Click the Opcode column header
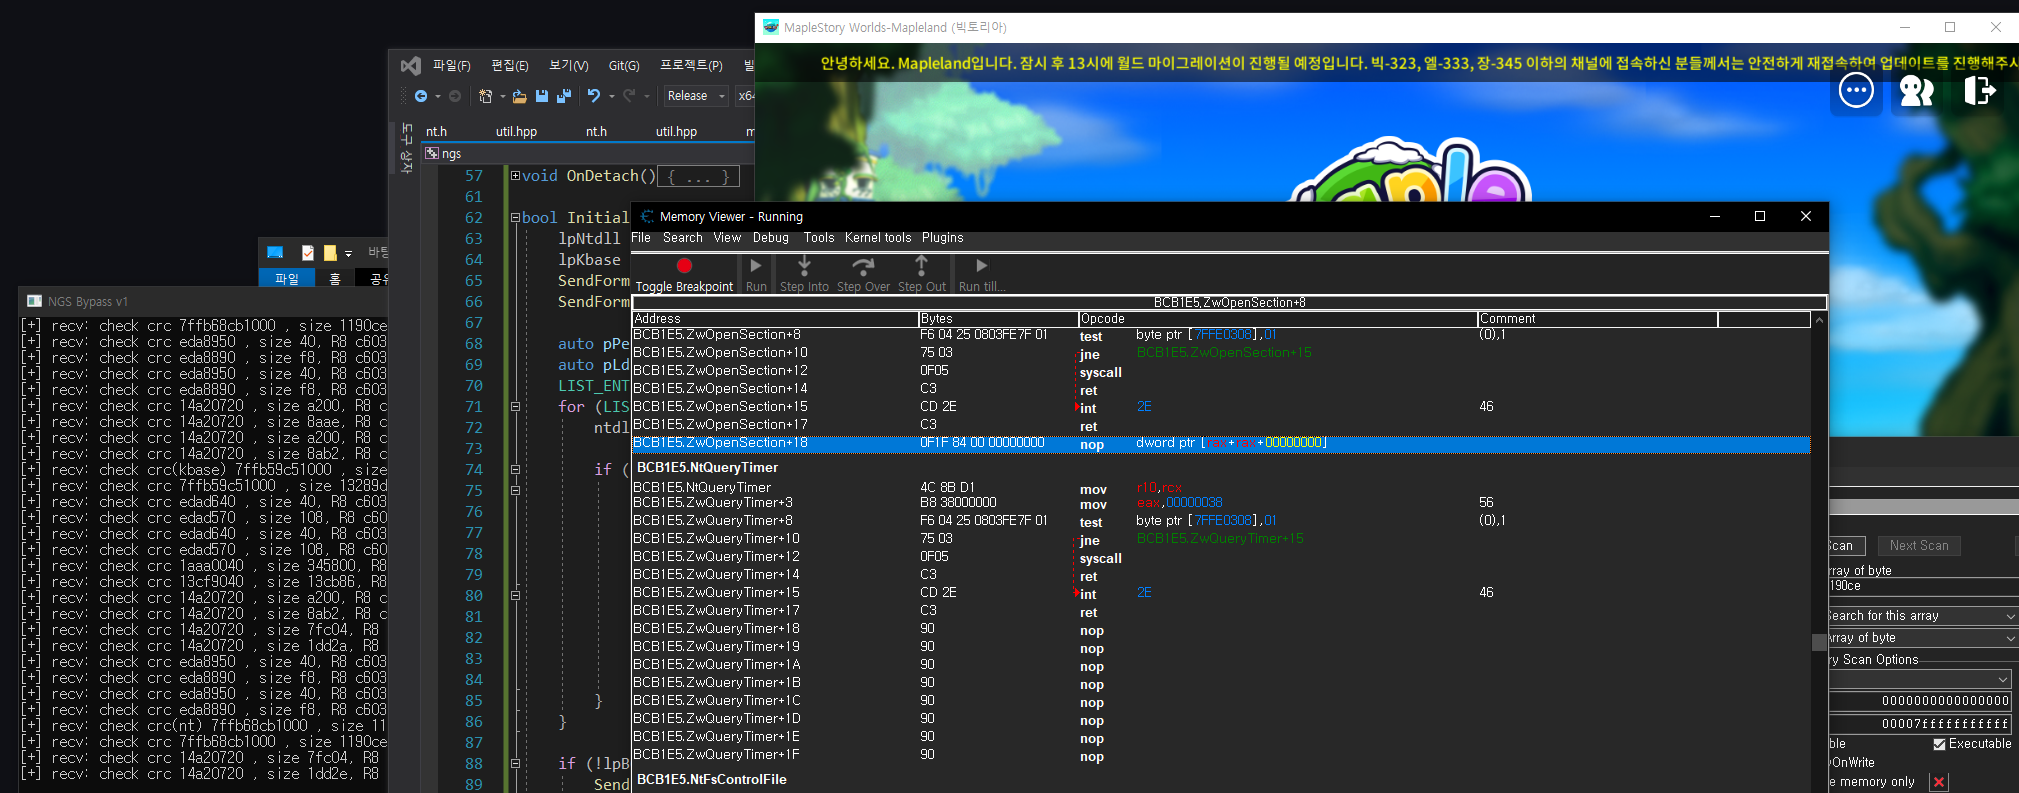The image size is (2019, 793). (1278, 319)
